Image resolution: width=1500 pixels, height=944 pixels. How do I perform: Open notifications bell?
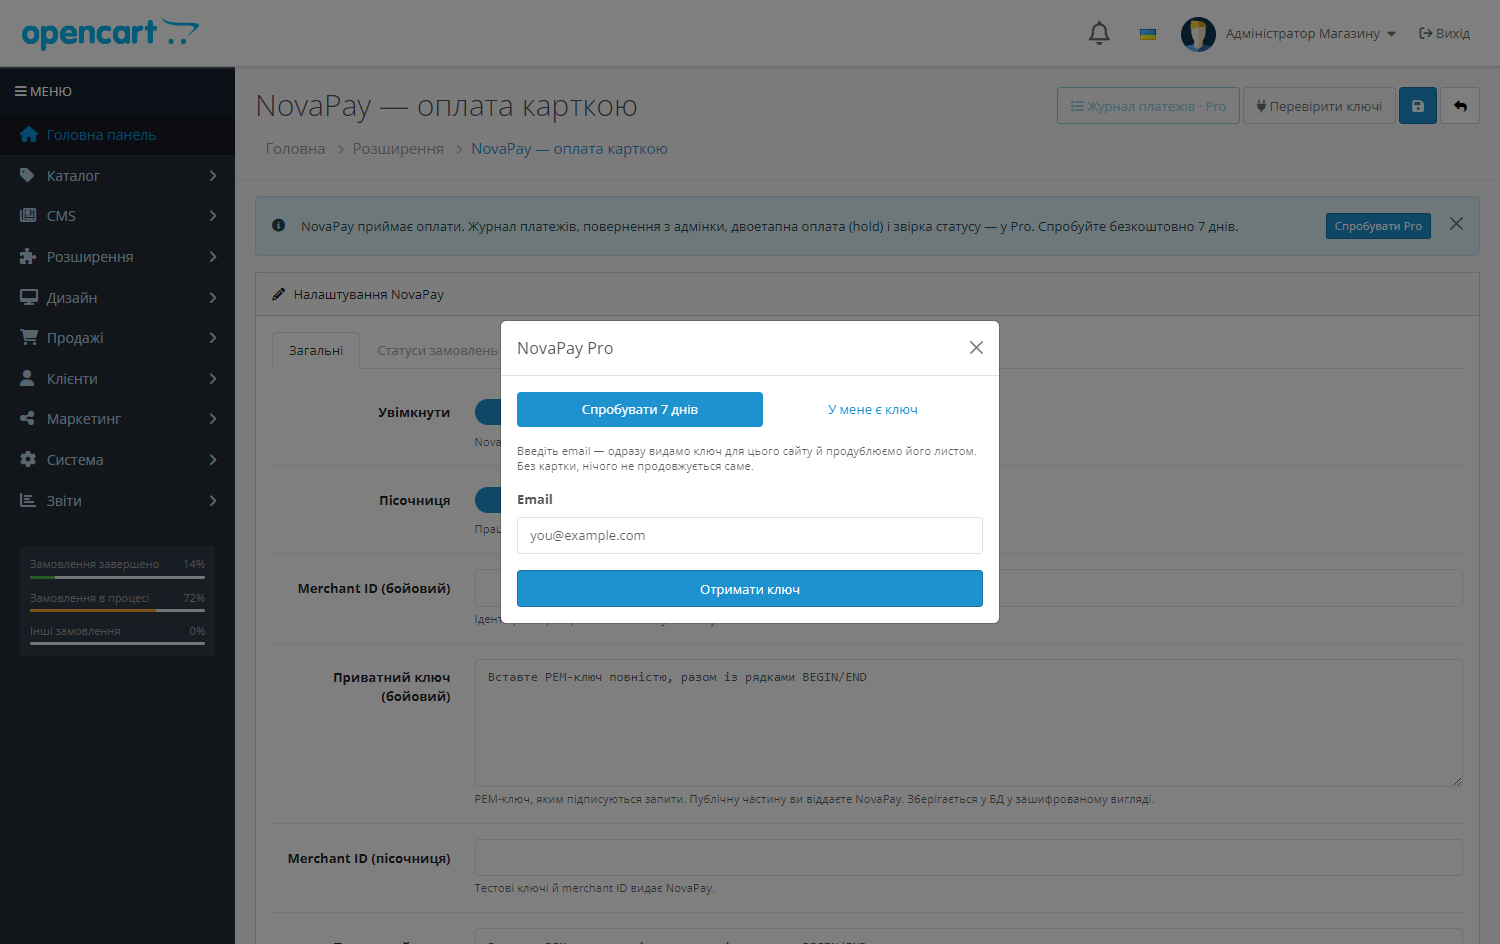[1099, 33]
